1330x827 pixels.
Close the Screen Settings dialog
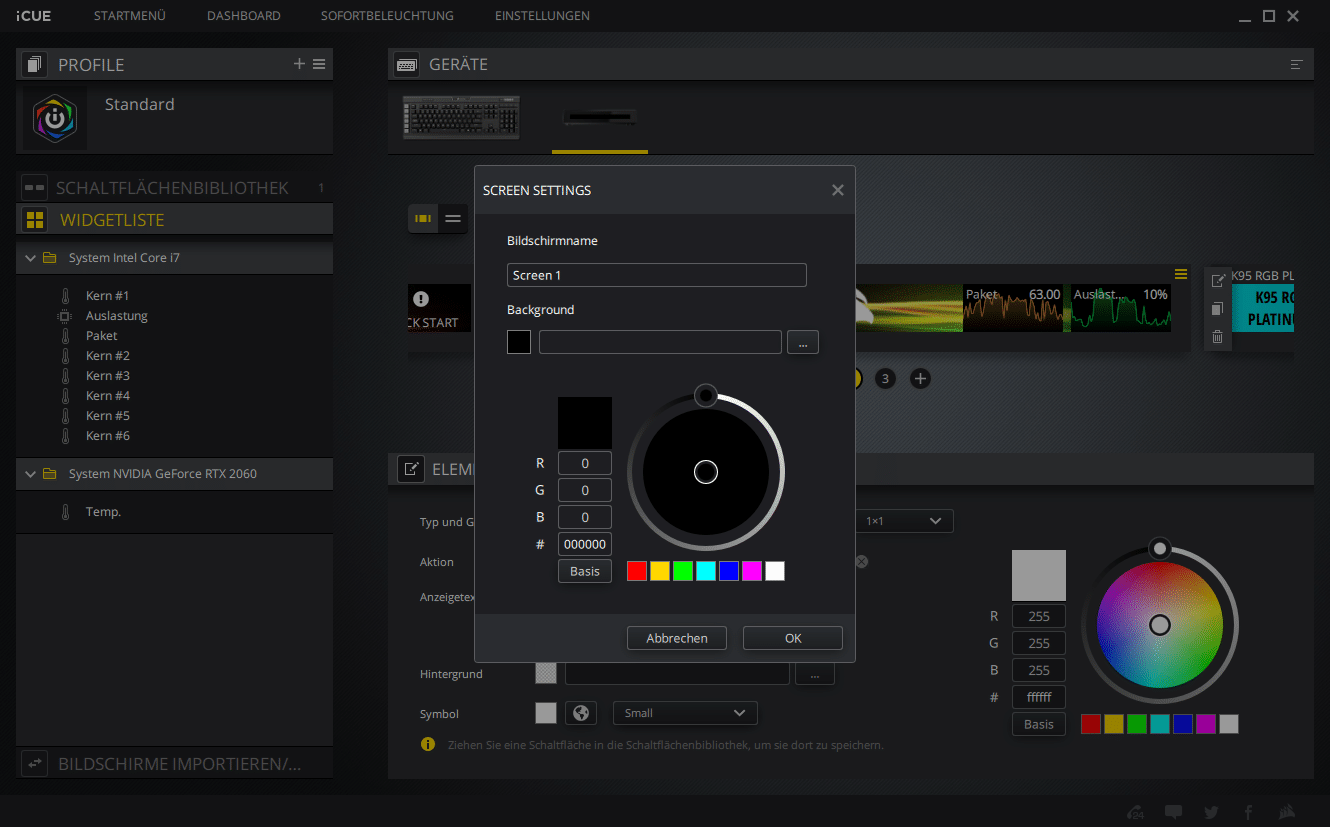pos(838,190)
